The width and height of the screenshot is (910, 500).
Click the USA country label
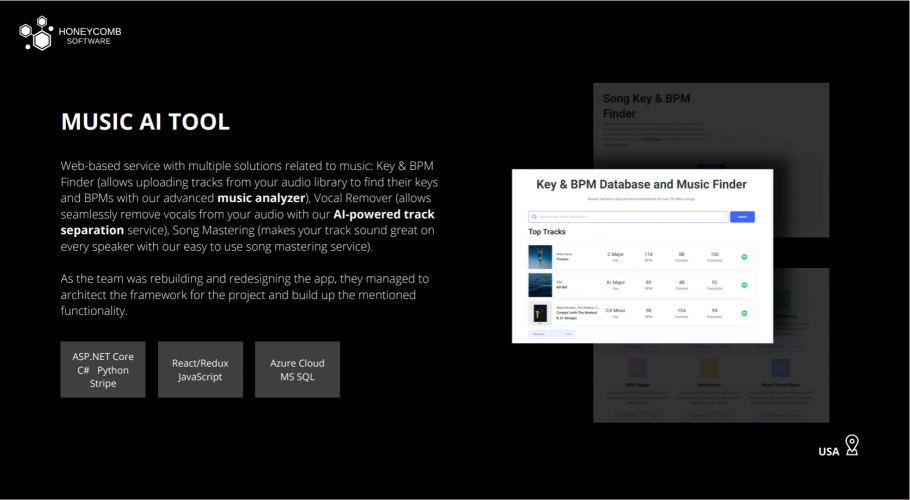click(829, 451)
